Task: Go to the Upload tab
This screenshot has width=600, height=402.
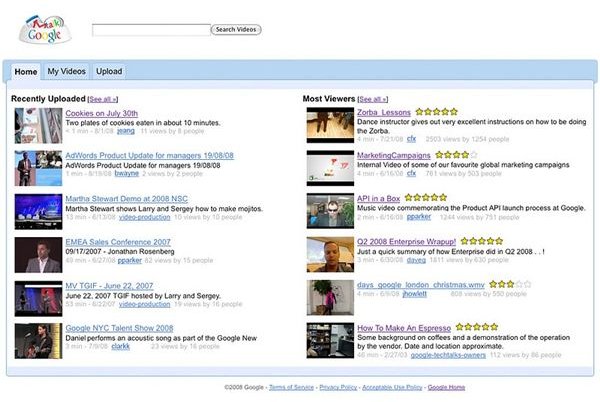Action: pyautogui.click(x=109, y=71)
